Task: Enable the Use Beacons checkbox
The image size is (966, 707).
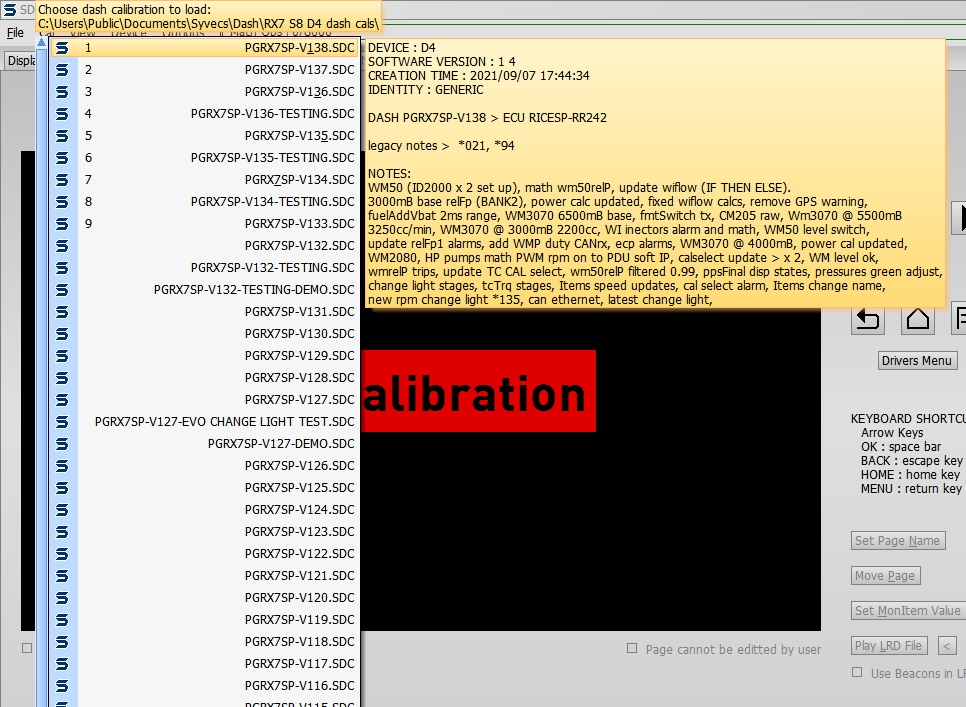Action: tap(857, 673)
